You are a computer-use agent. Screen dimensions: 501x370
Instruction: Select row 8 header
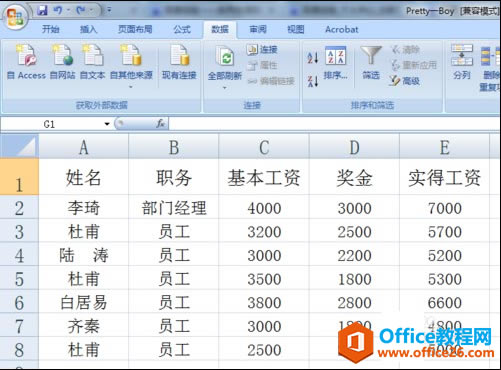coord(19,350)
